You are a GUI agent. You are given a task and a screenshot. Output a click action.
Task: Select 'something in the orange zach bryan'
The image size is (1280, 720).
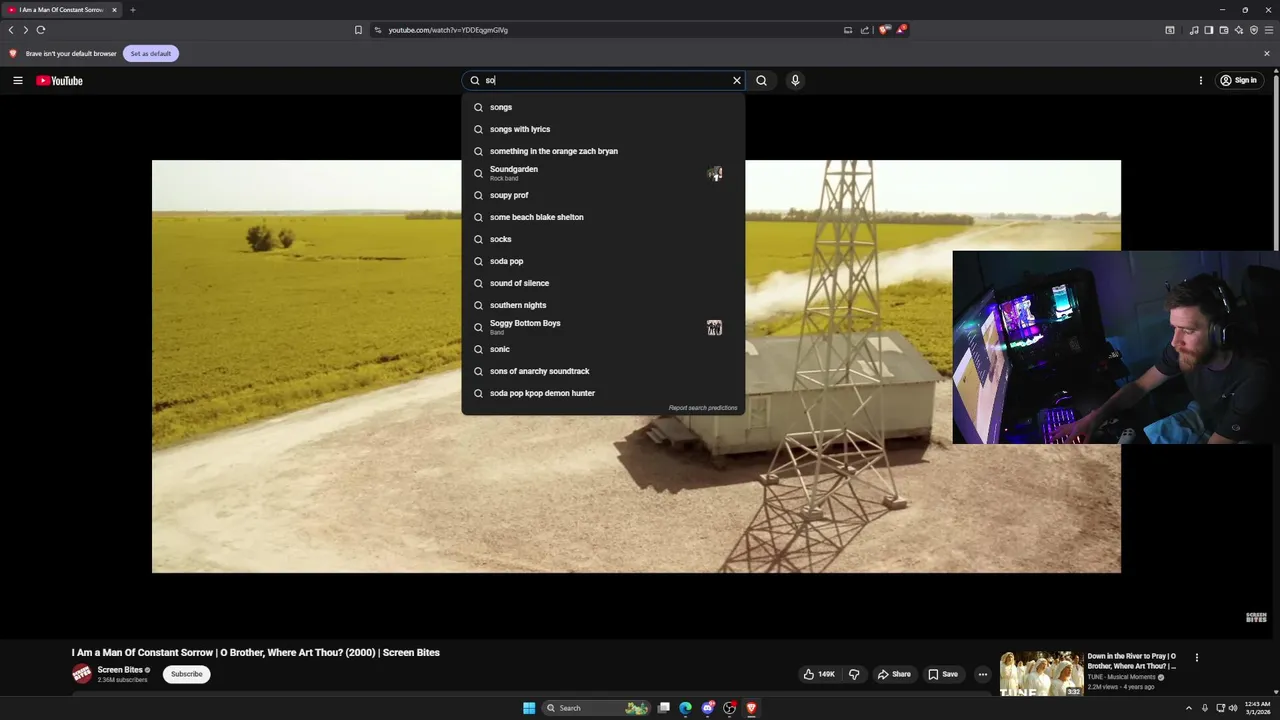[x=603, y=151]
